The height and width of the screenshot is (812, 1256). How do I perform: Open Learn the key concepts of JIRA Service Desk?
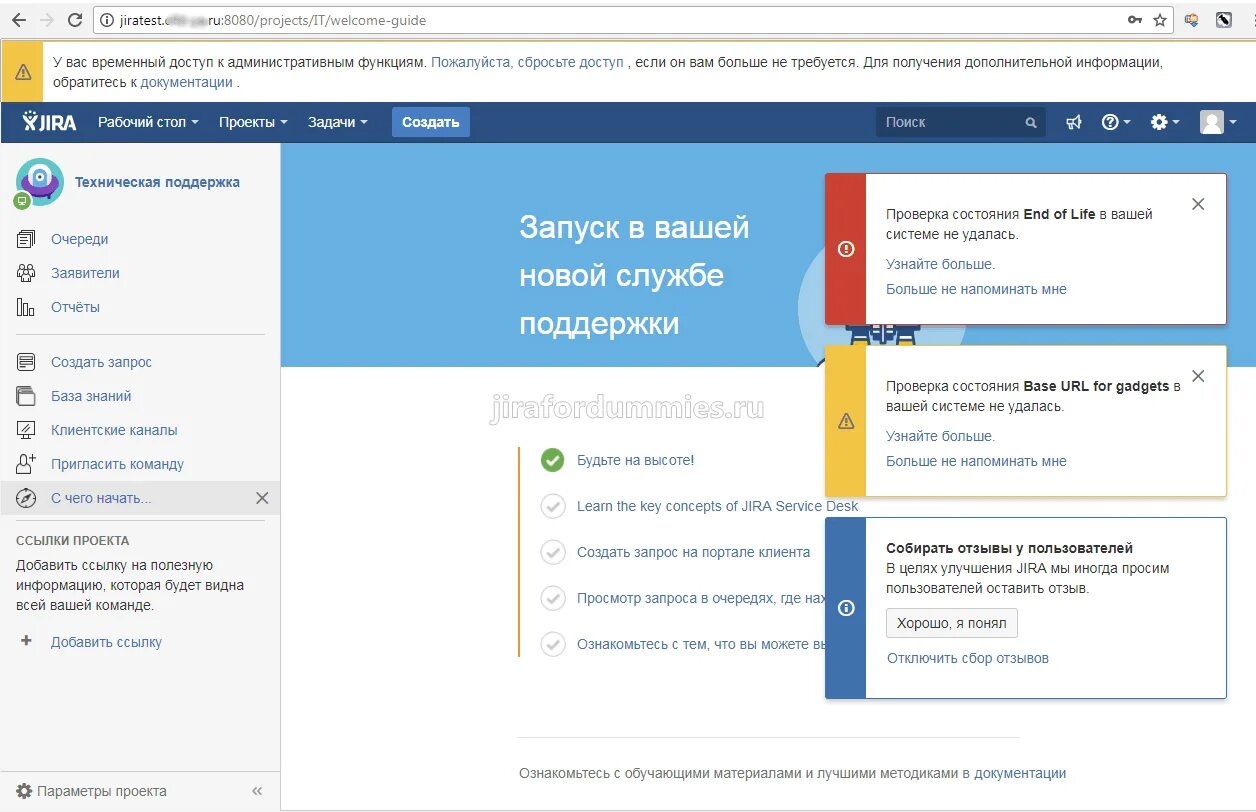(717, 506)
